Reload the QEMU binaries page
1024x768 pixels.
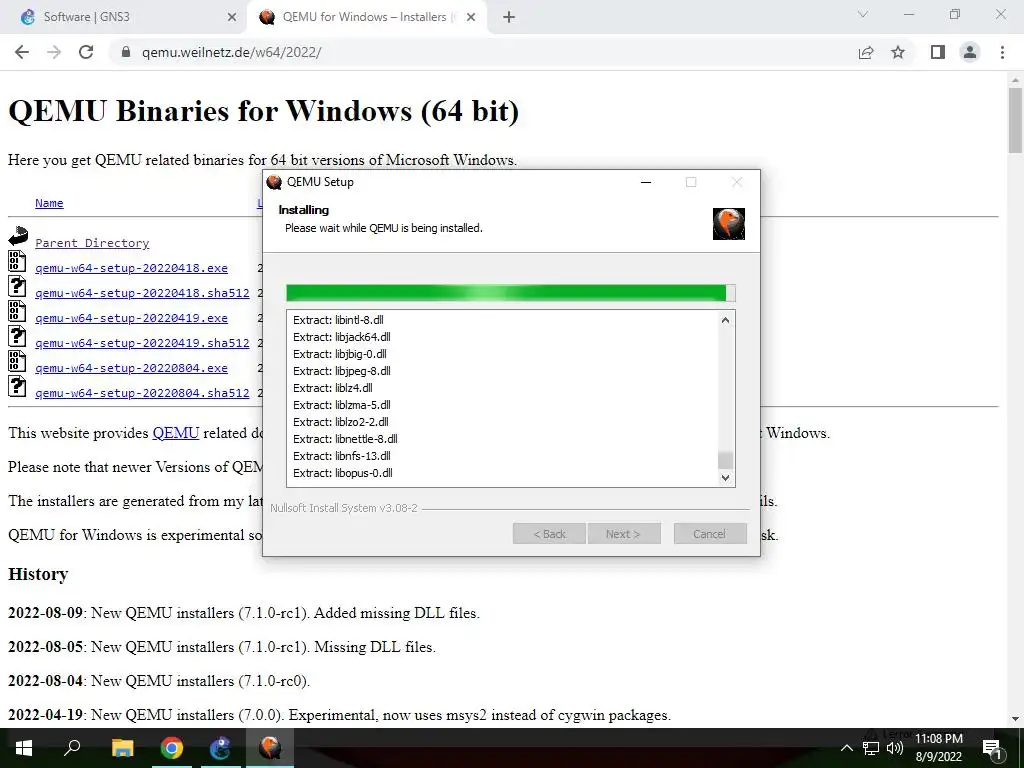[86, 52]
